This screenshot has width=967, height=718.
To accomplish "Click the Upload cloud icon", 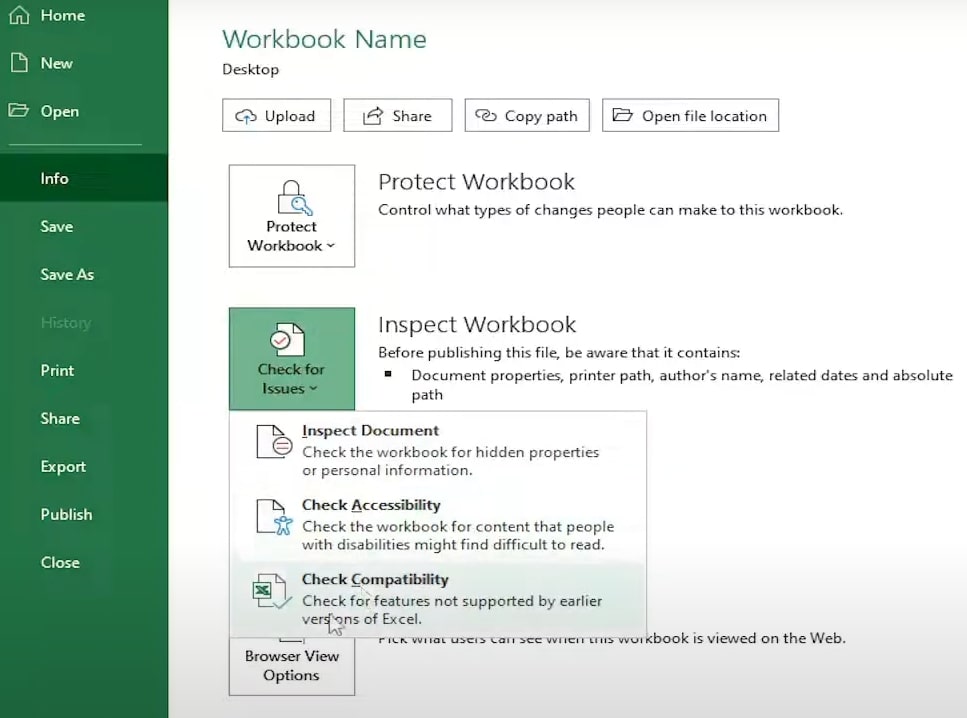I will [246, 116].
